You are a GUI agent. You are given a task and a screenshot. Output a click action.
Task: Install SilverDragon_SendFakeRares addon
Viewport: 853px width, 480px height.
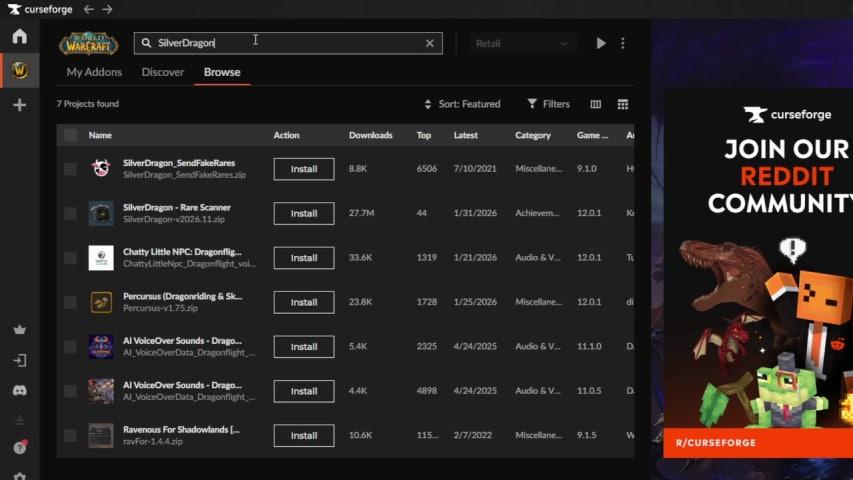pyautogui.click(x=304, y=169)
